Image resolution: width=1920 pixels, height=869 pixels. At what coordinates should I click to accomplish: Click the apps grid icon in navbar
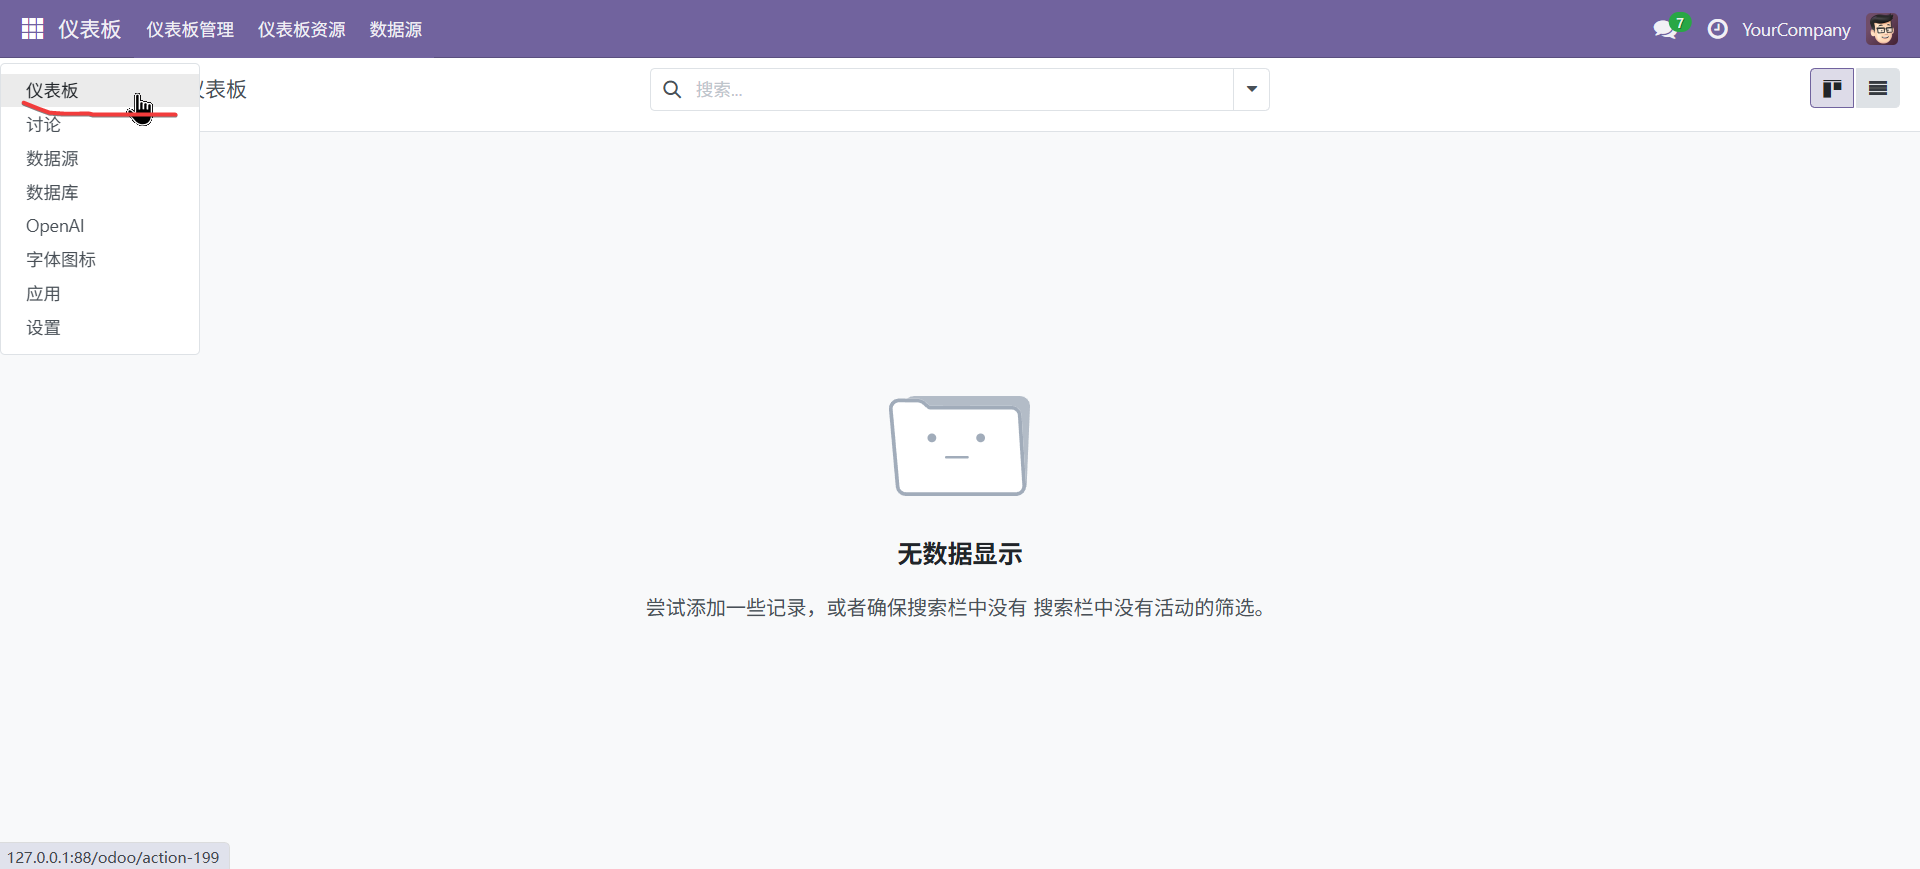[32, 29]
